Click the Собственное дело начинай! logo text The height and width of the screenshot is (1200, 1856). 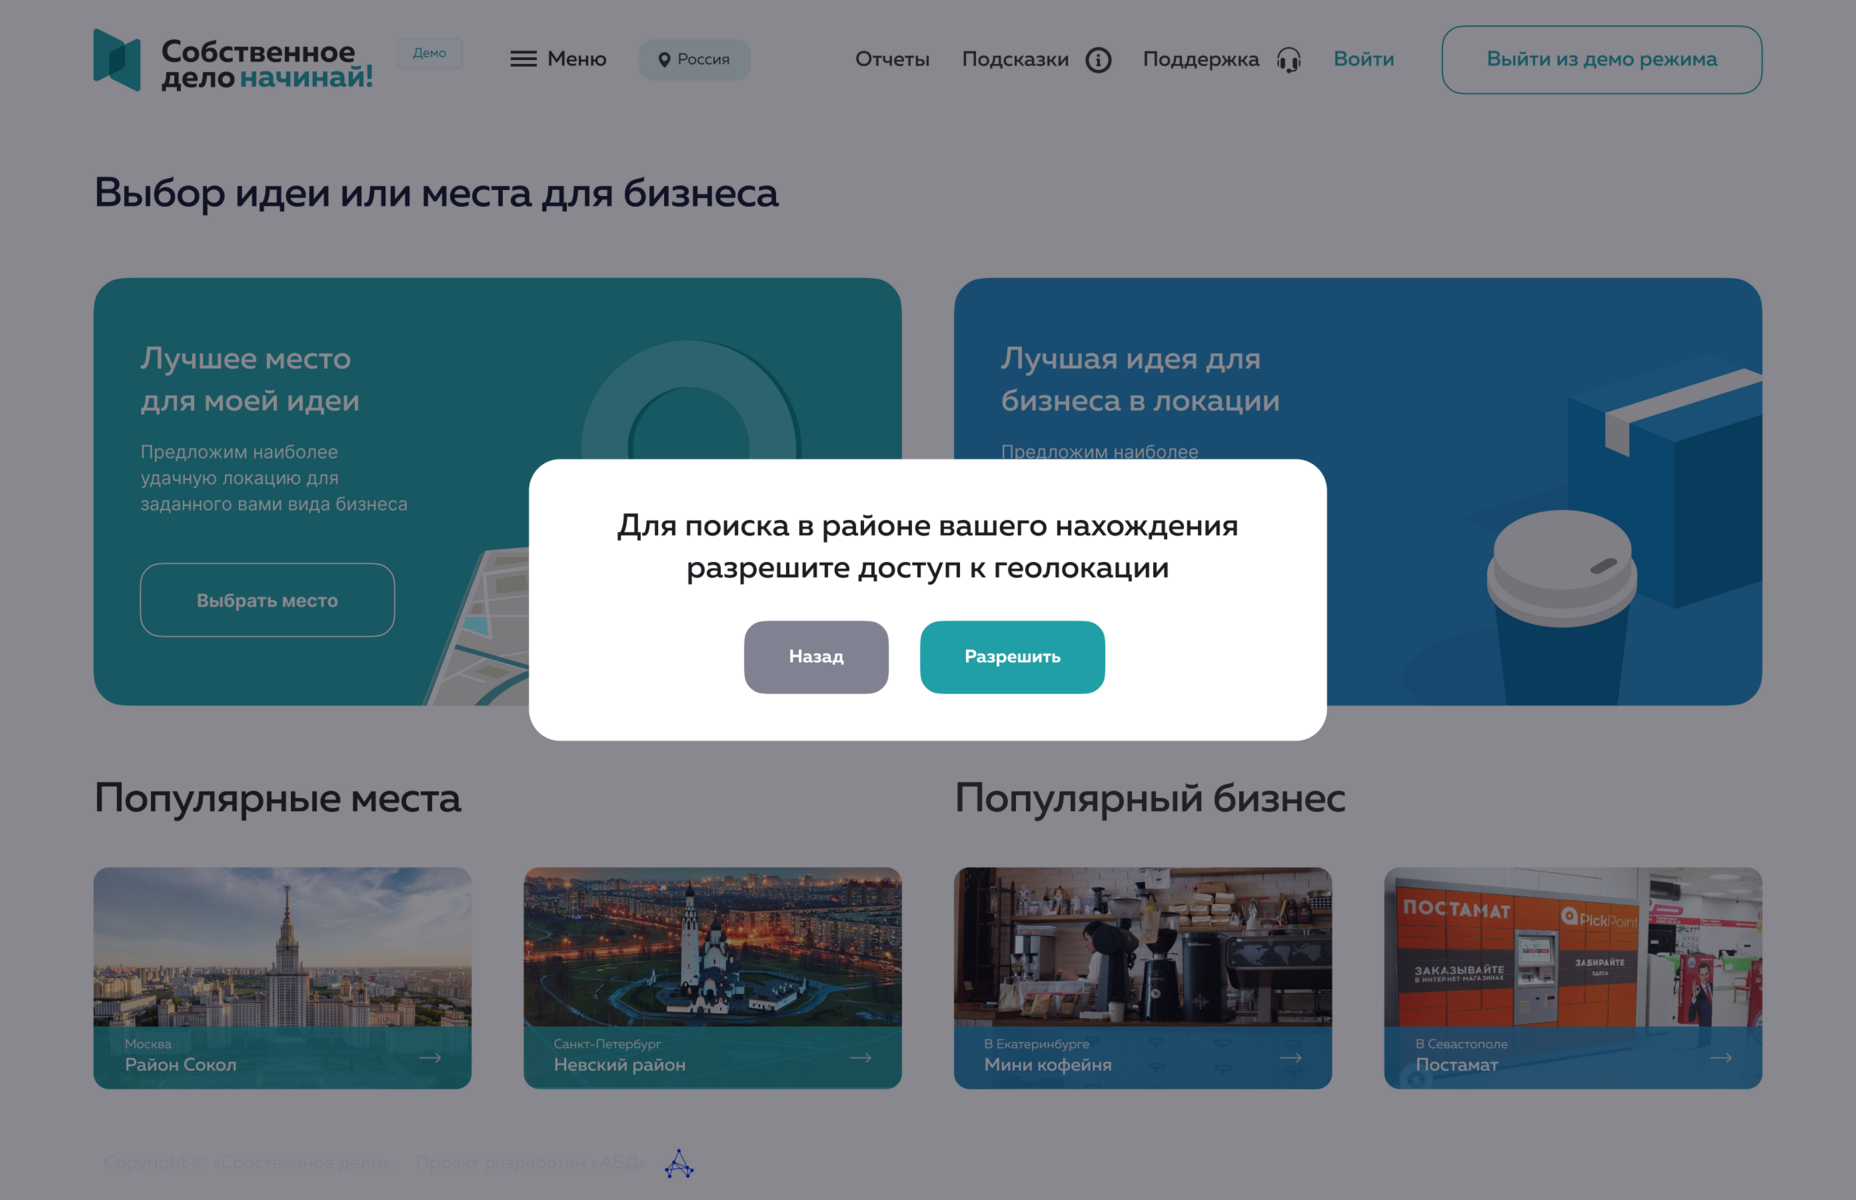[266, 64]
